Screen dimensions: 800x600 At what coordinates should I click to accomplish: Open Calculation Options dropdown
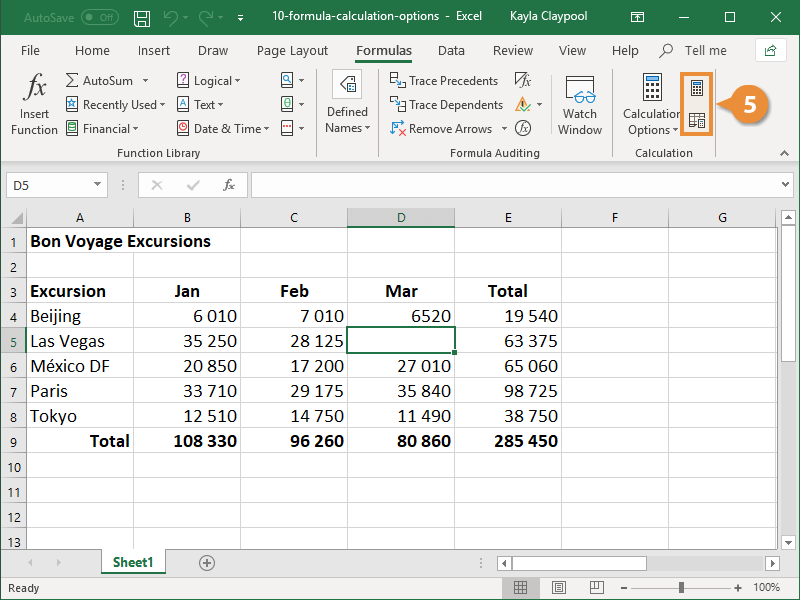coord(652,105)
